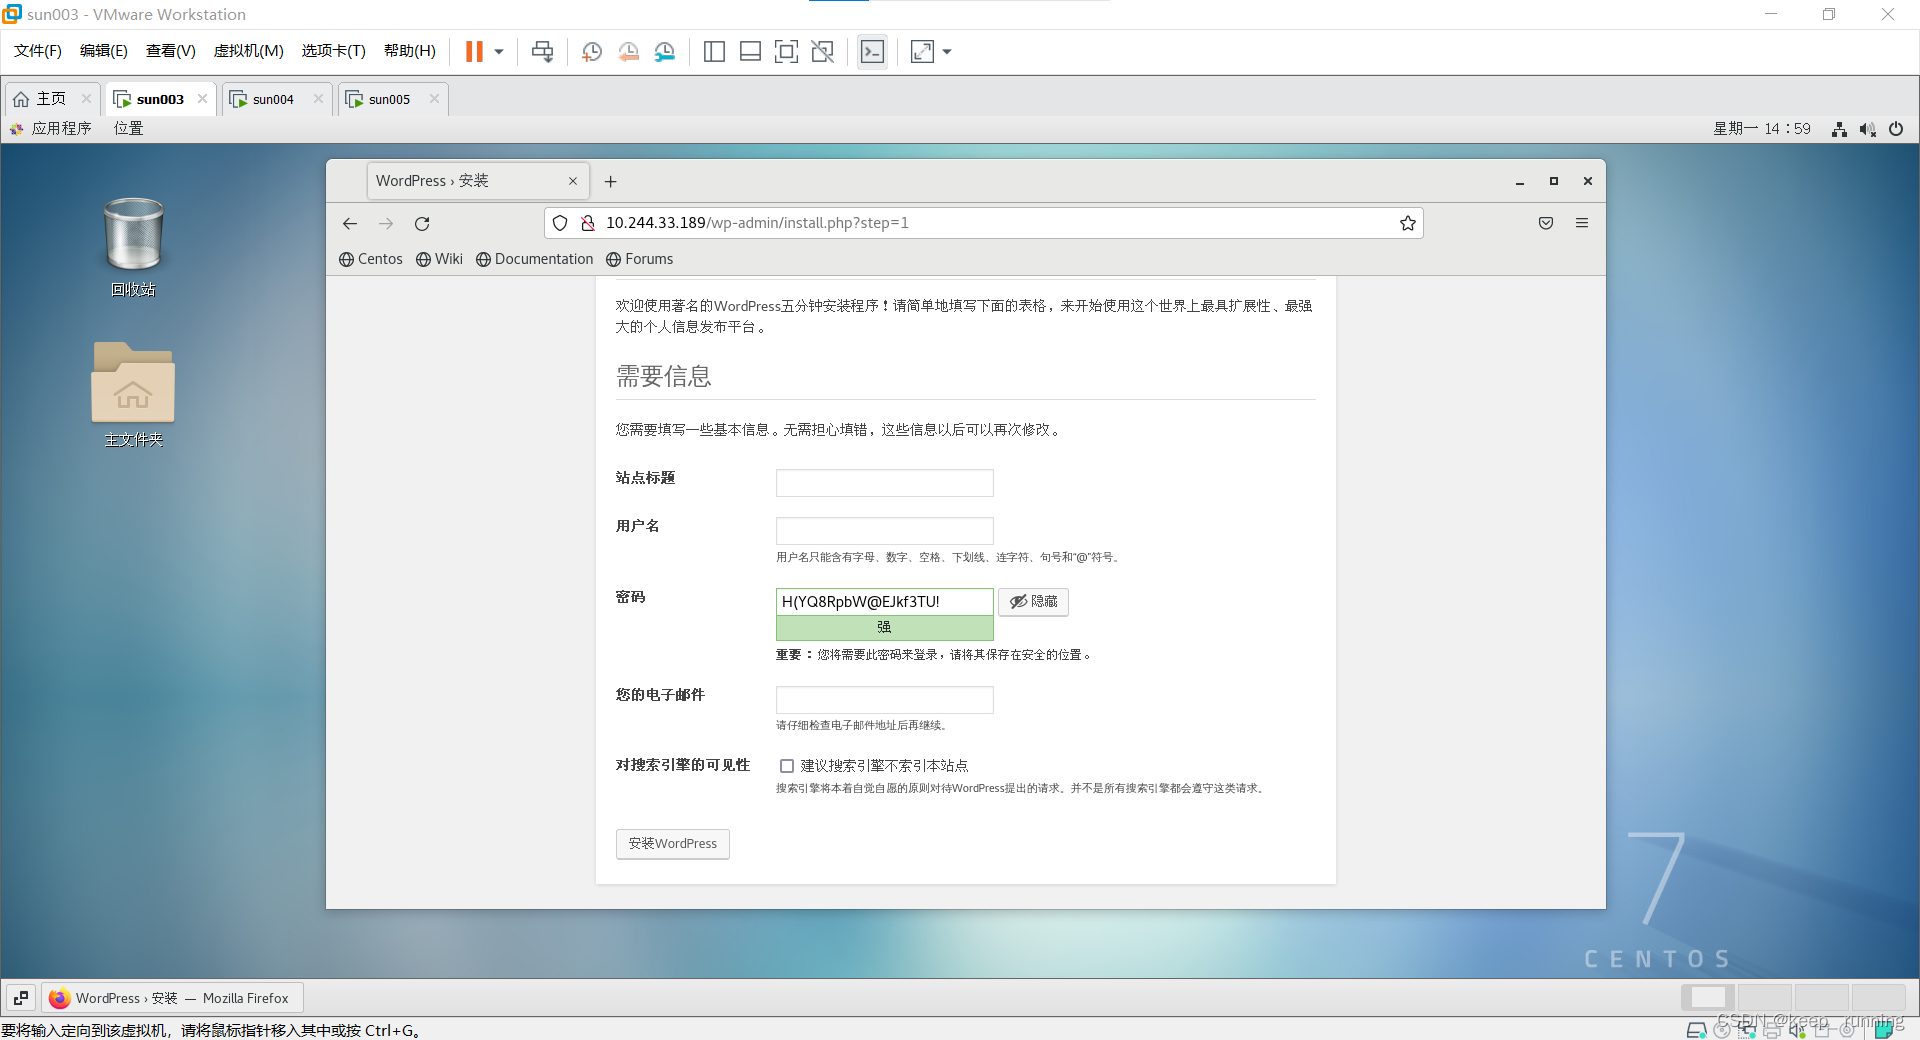
Task: Open the snapshot manager
Action: [665, 51]
